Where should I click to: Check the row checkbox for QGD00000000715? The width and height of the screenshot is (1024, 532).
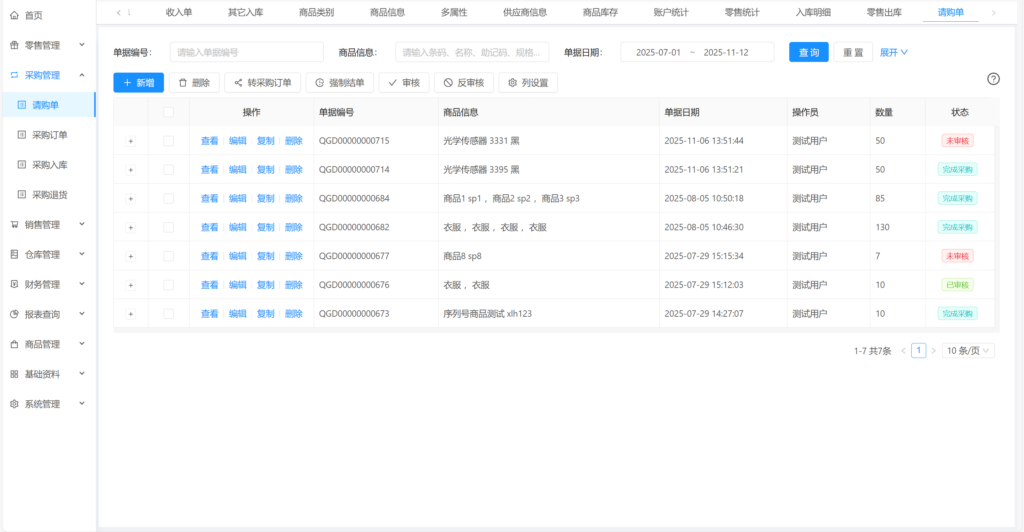pyautogui.click(x=168, y=141)
